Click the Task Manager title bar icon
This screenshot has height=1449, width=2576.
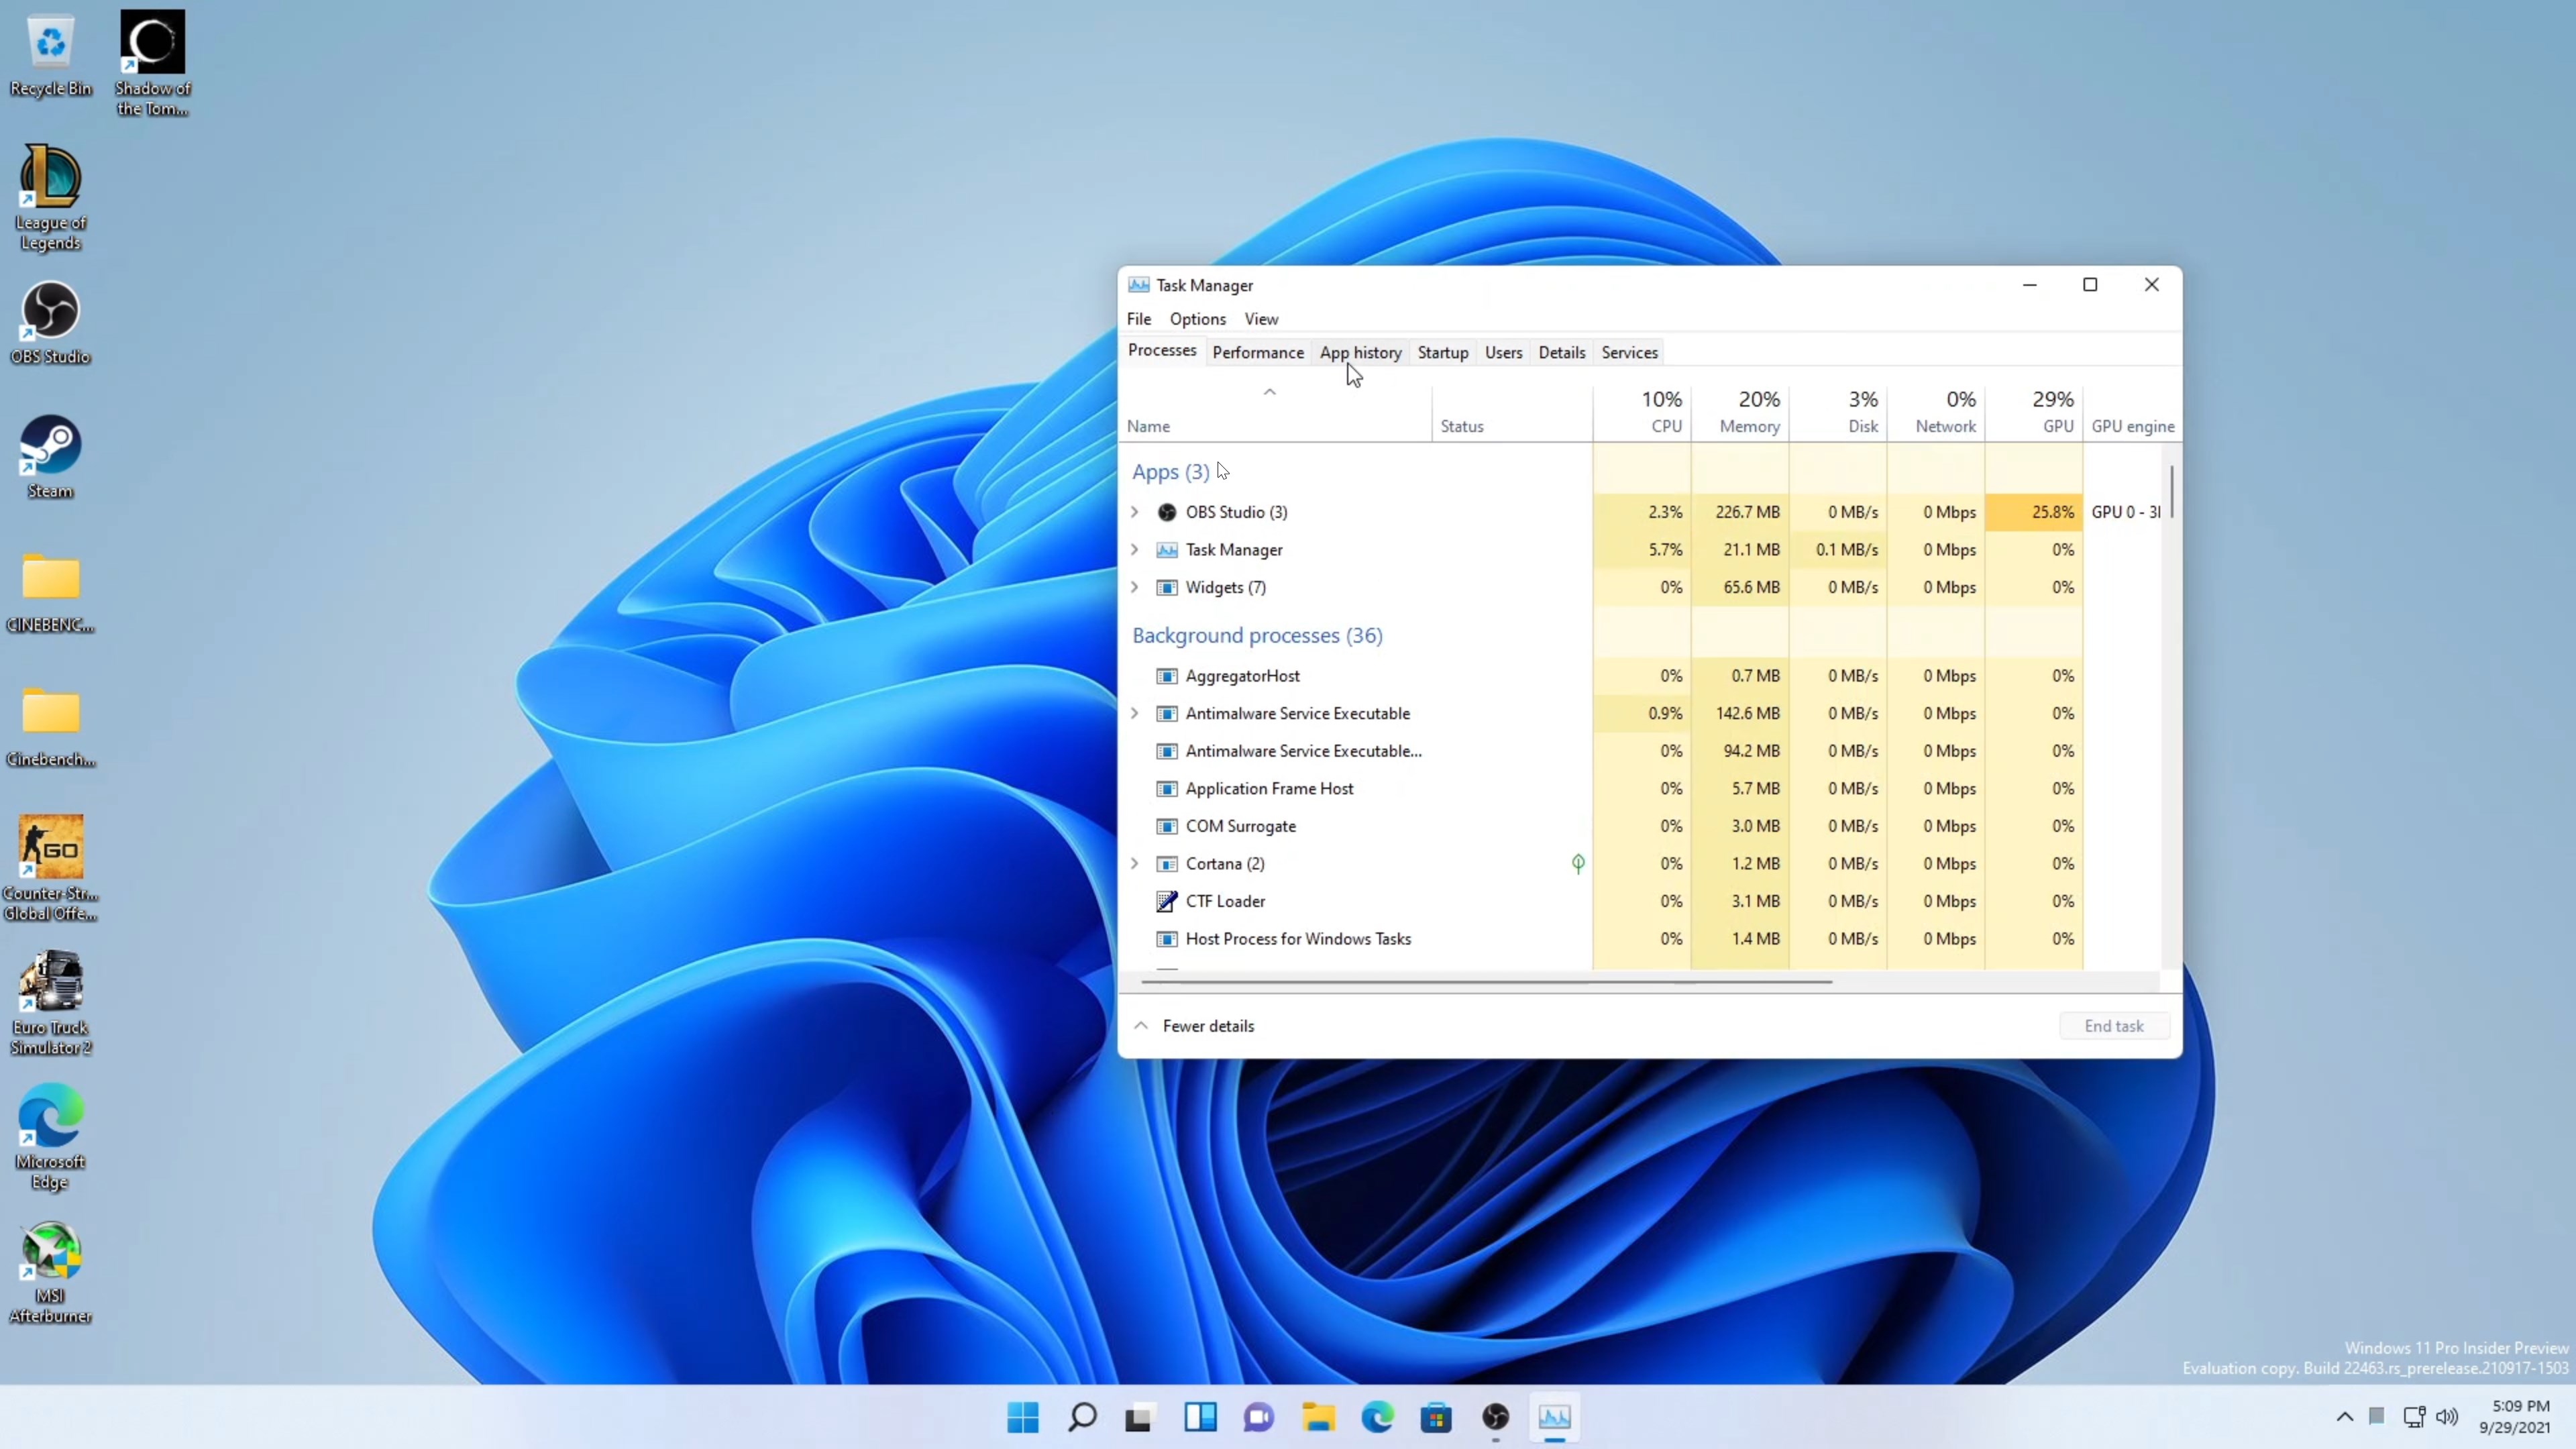pyautogui.click(x=1138, y=285)
